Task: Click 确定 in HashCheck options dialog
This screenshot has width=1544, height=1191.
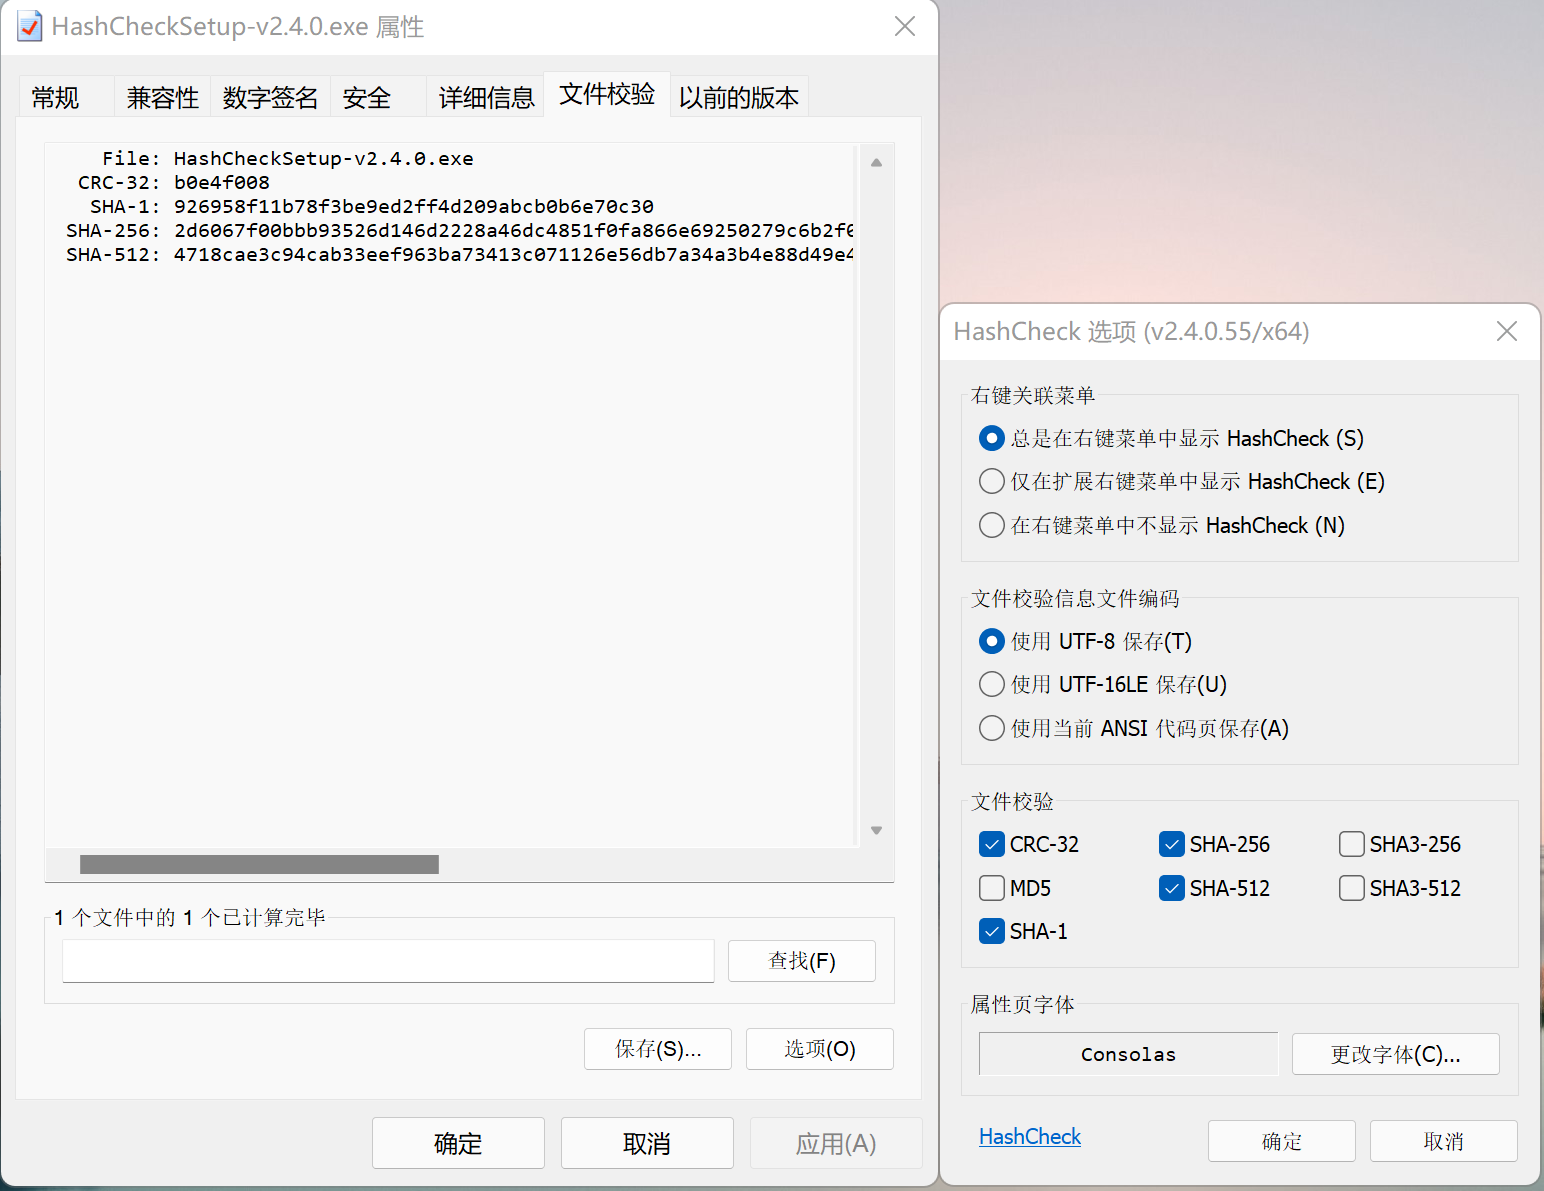Action: click(x=1282, y=1141)
